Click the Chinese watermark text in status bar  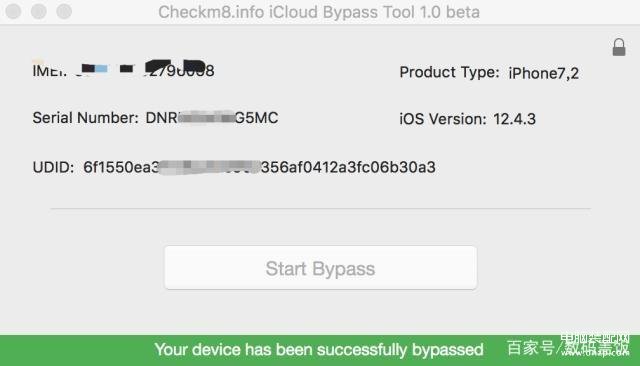(x=567, y=348)
